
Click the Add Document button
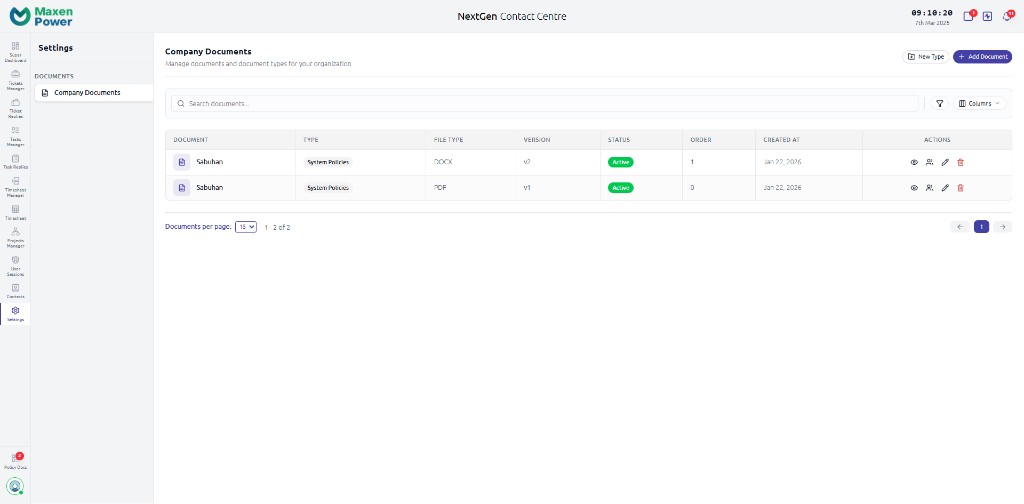click(x=982, y=57)
